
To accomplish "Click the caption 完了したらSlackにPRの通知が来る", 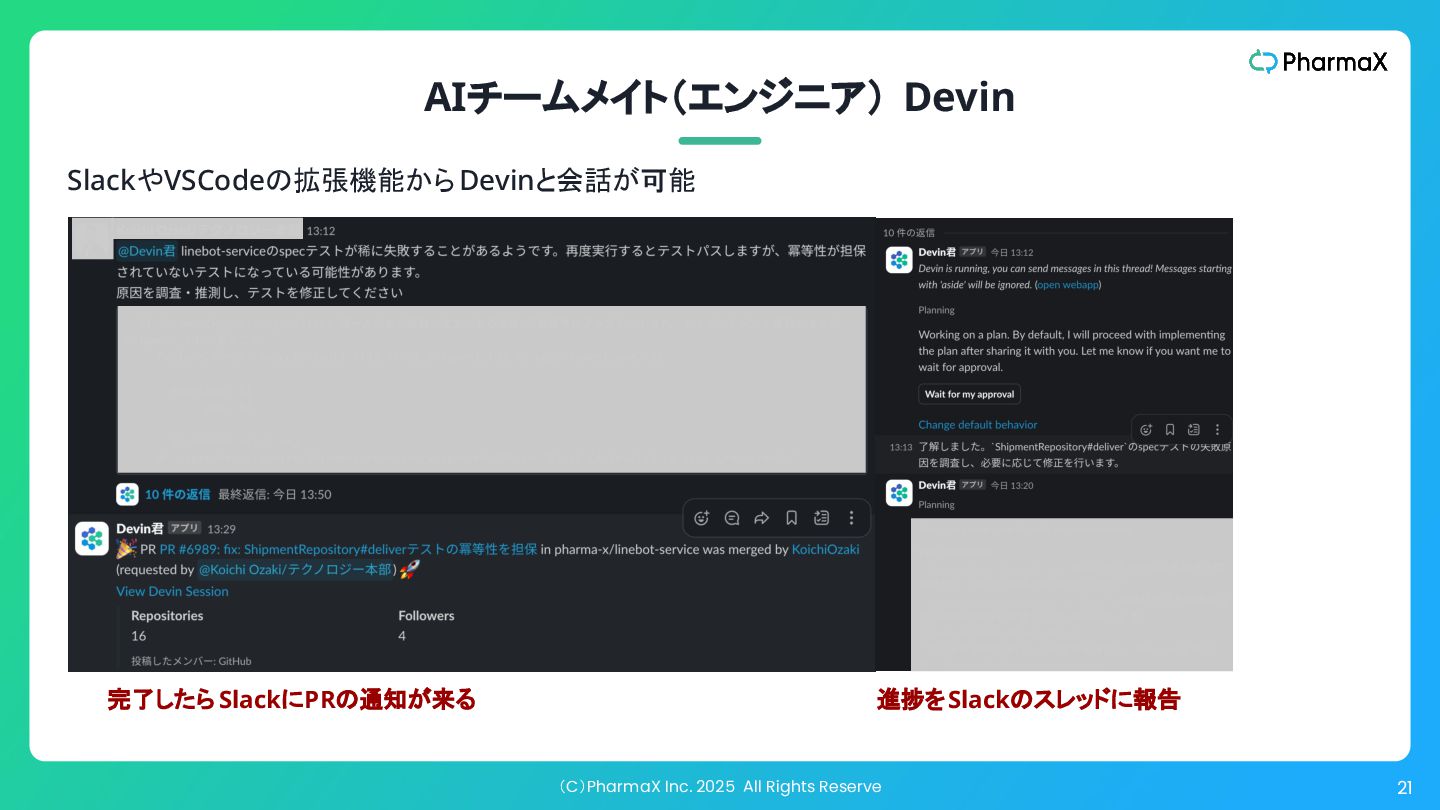I will pos(291,699).
